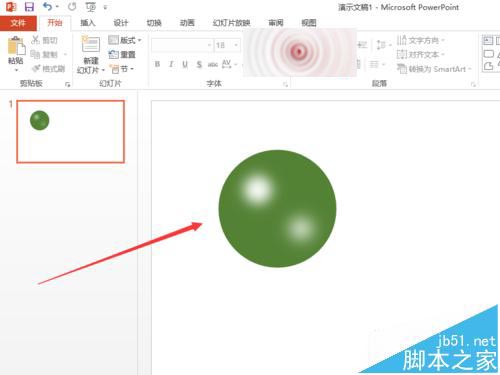The image size is (500, 375).
Task: Switch to the 开始 Home tab
Action: 55,23
